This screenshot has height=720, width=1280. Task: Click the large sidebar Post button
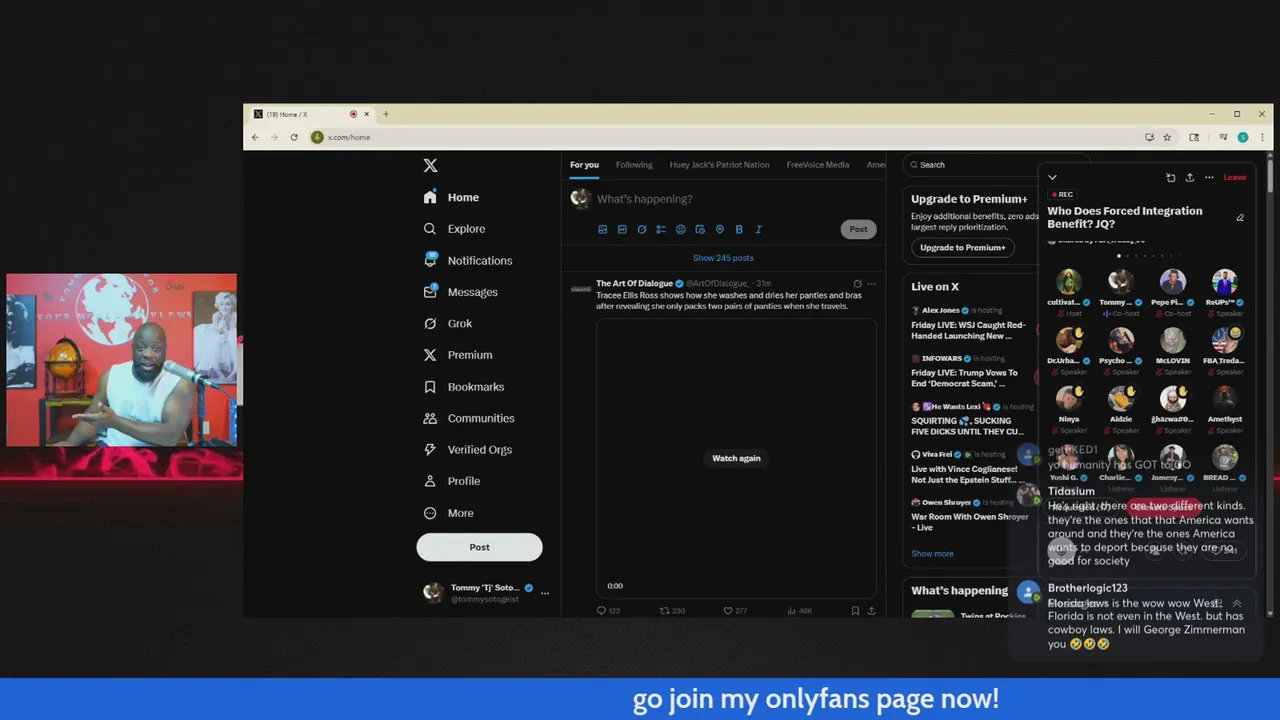479,547
